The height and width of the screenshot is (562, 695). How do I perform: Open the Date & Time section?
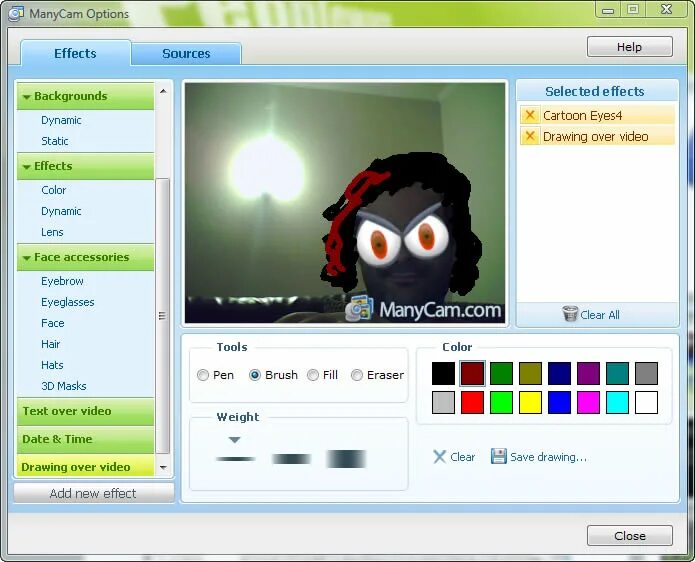85,439
